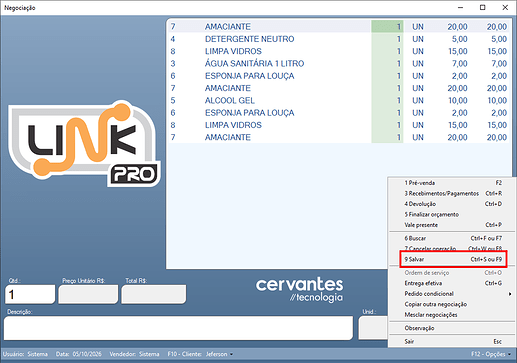The height and width of the screenshot is (363, 517).
Task: Click the greyed-out 'Ordem de serviço' entry
Action: tap(453, 273)
